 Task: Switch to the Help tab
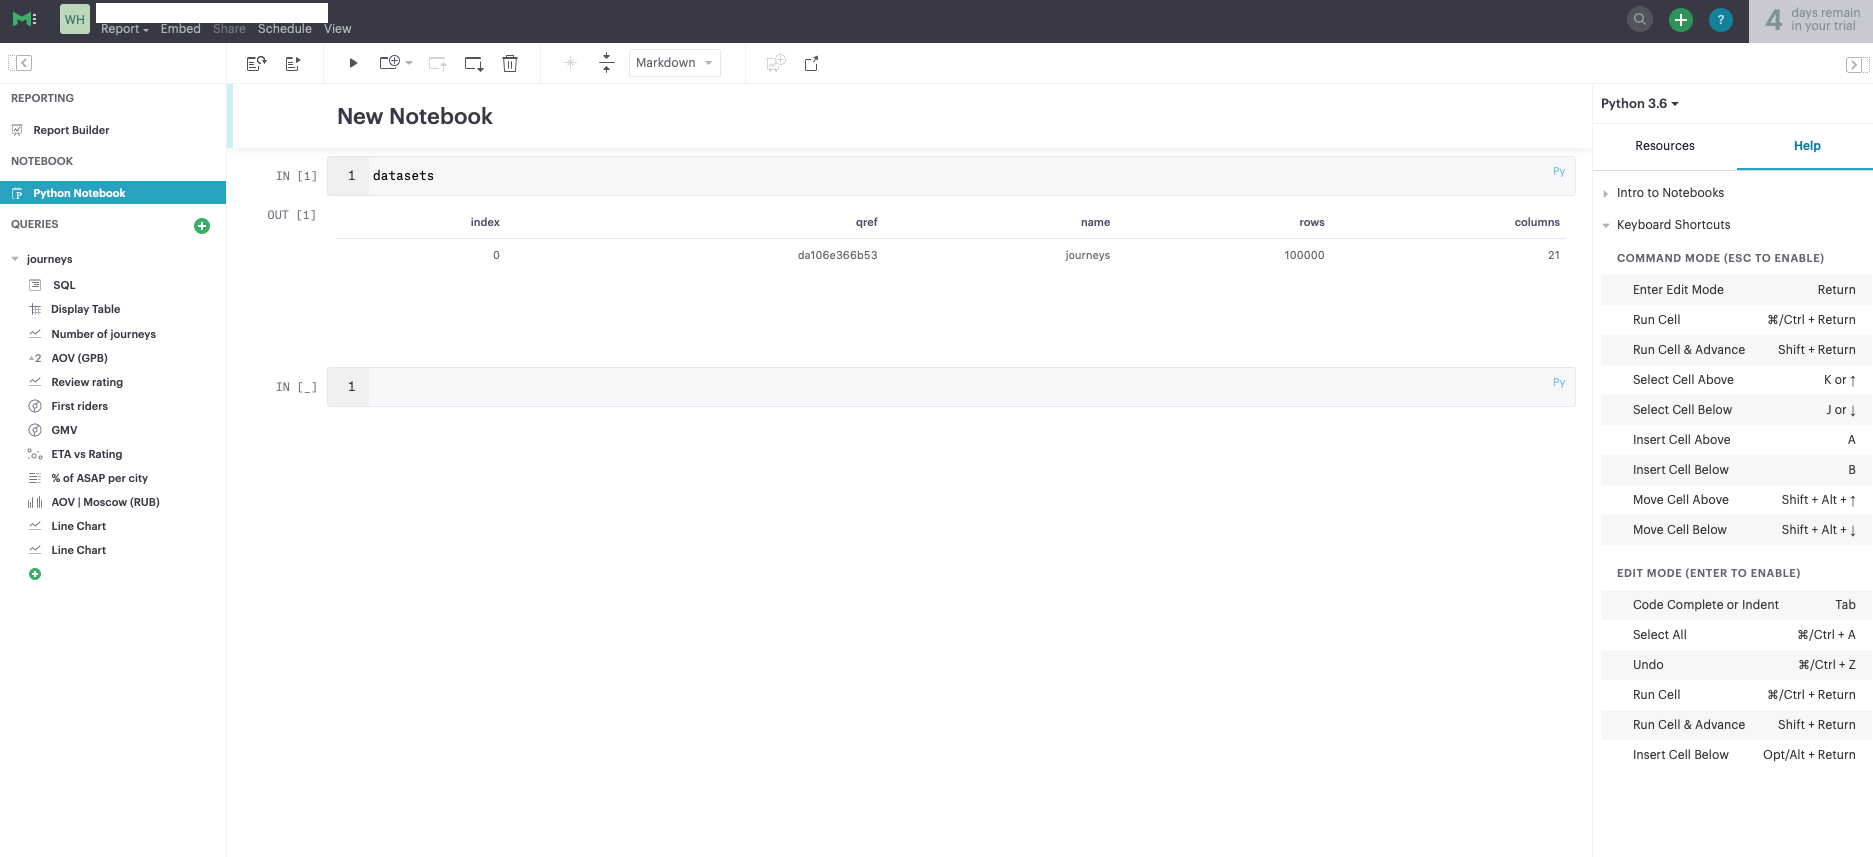click(1807, 146)
